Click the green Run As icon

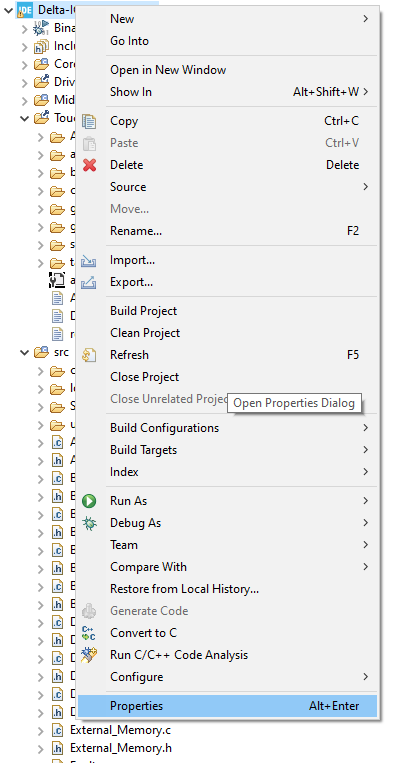89,501
